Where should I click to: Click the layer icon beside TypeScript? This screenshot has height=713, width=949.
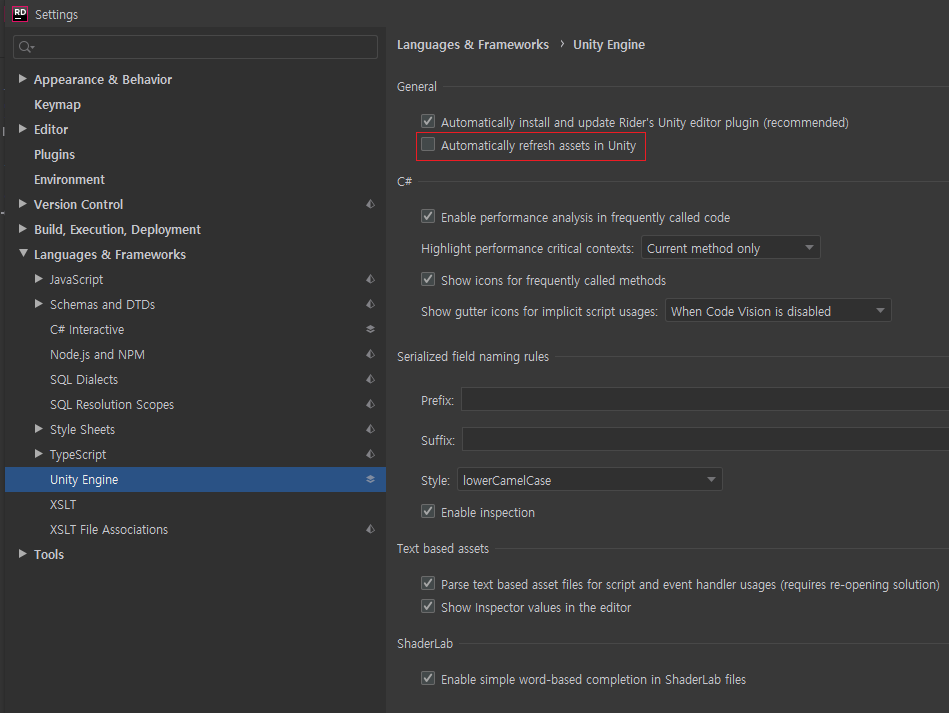(370, 454)
